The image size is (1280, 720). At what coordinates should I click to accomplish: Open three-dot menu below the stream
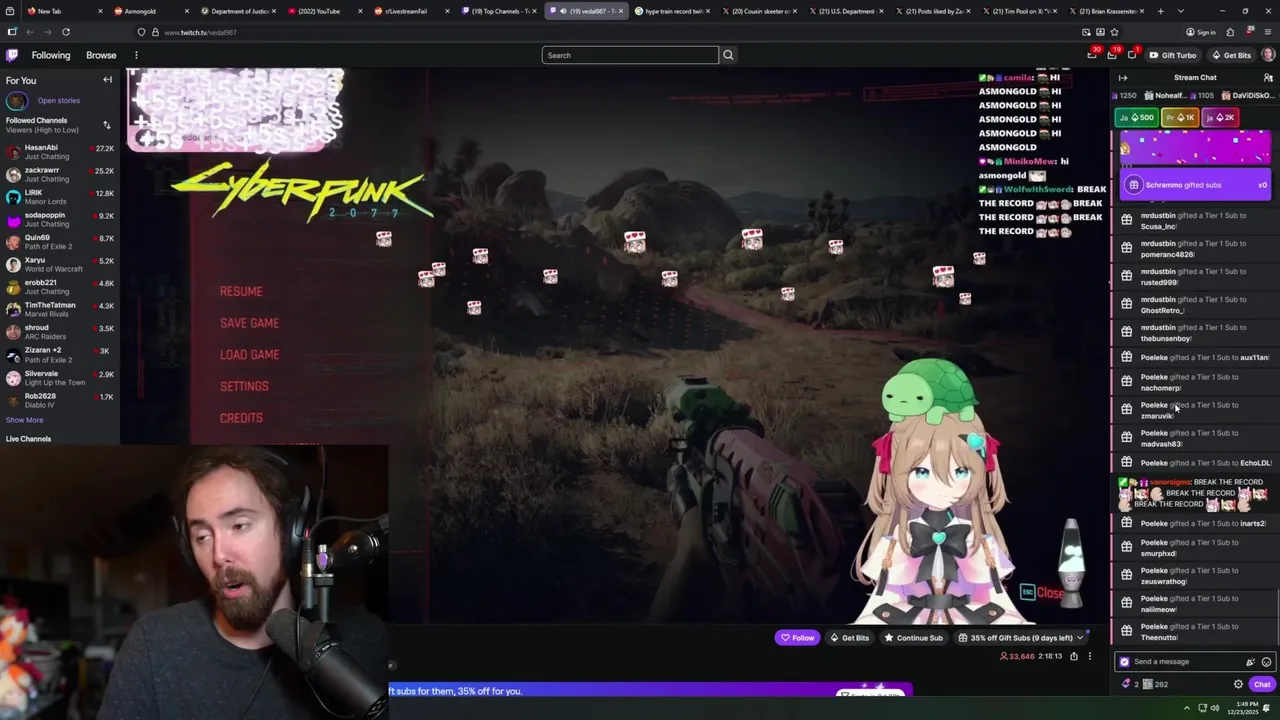(1089, 656)
